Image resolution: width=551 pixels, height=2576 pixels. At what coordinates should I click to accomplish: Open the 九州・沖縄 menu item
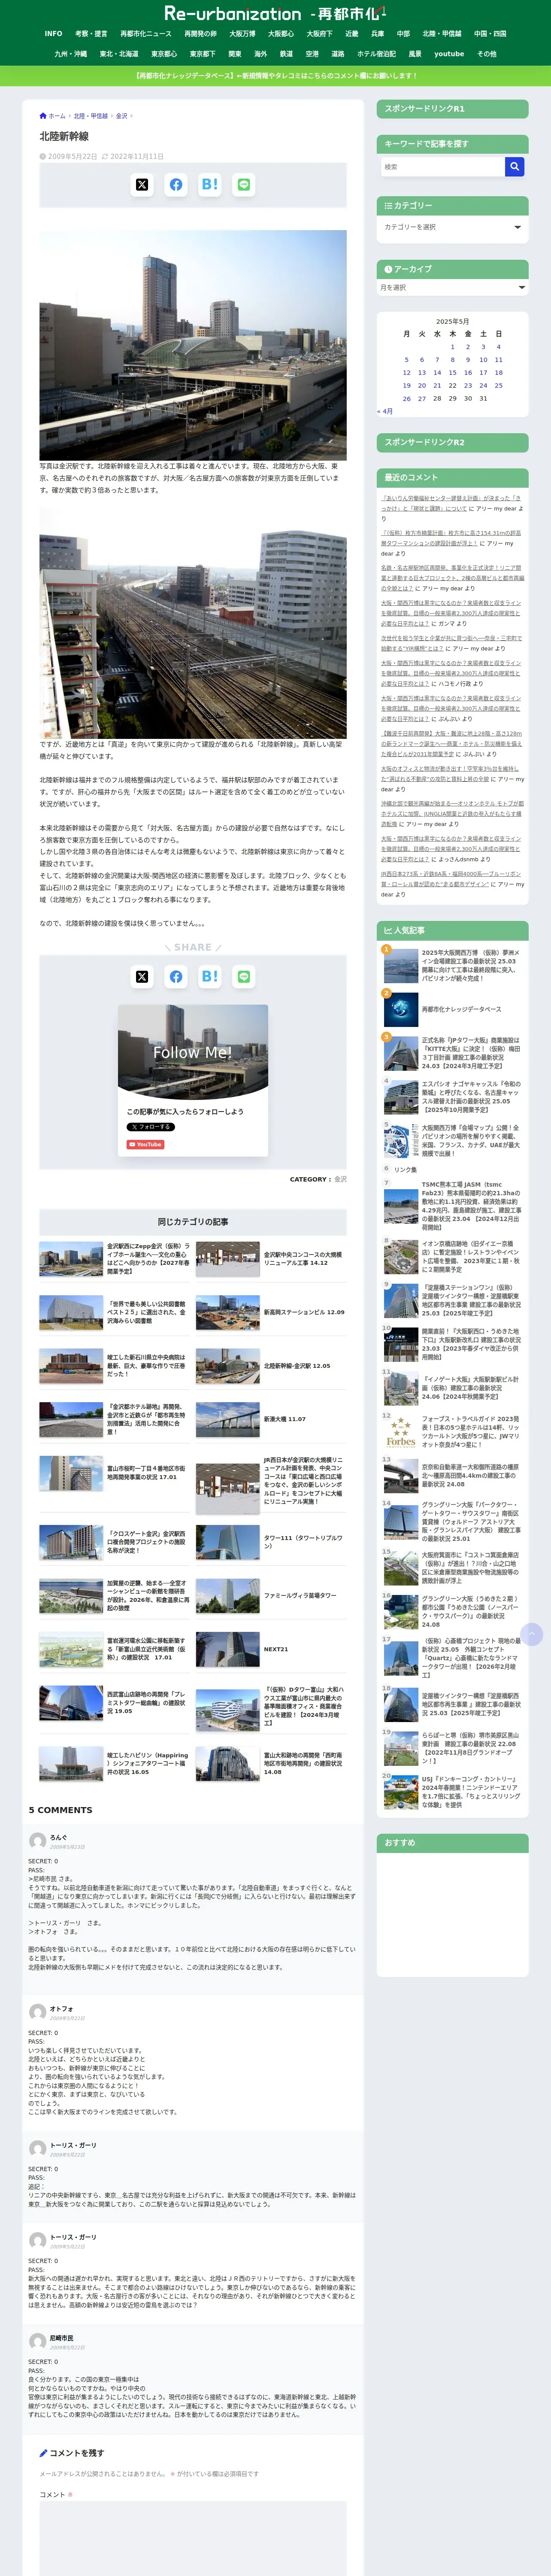pyautogui.click(x=70, y=54)
